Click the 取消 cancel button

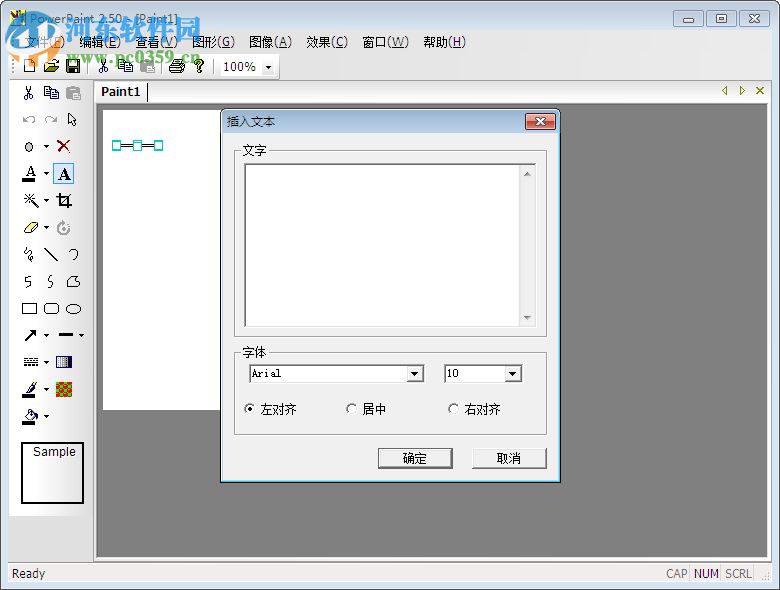(x=509, y=458)
